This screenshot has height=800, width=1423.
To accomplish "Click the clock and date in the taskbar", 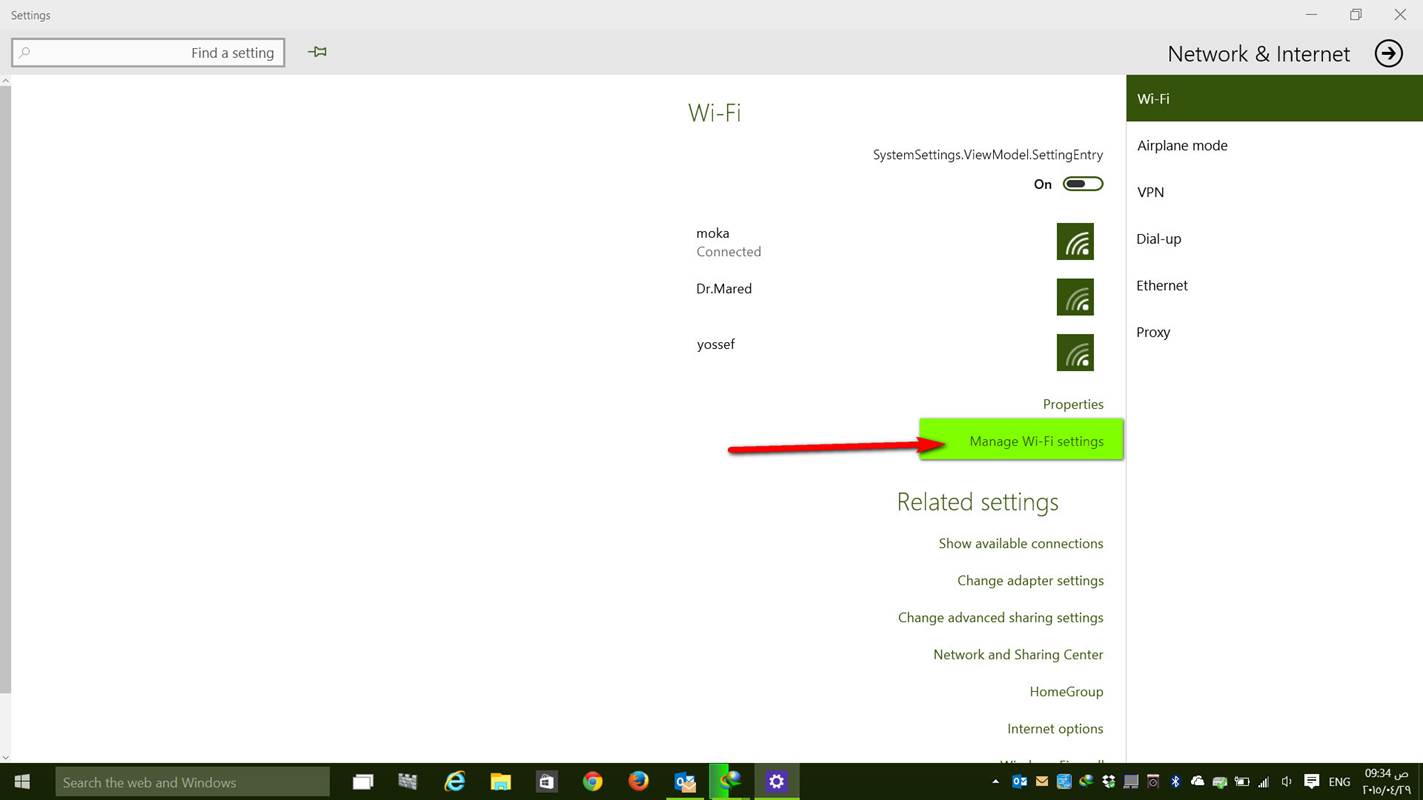I will tap(1387, 782).
